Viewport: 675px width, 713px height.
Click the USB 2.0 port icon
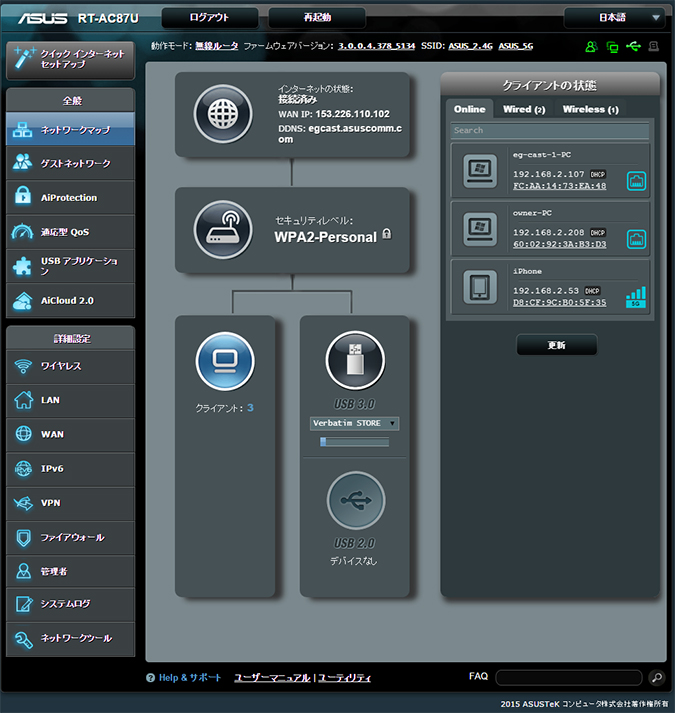click(356, 500)
